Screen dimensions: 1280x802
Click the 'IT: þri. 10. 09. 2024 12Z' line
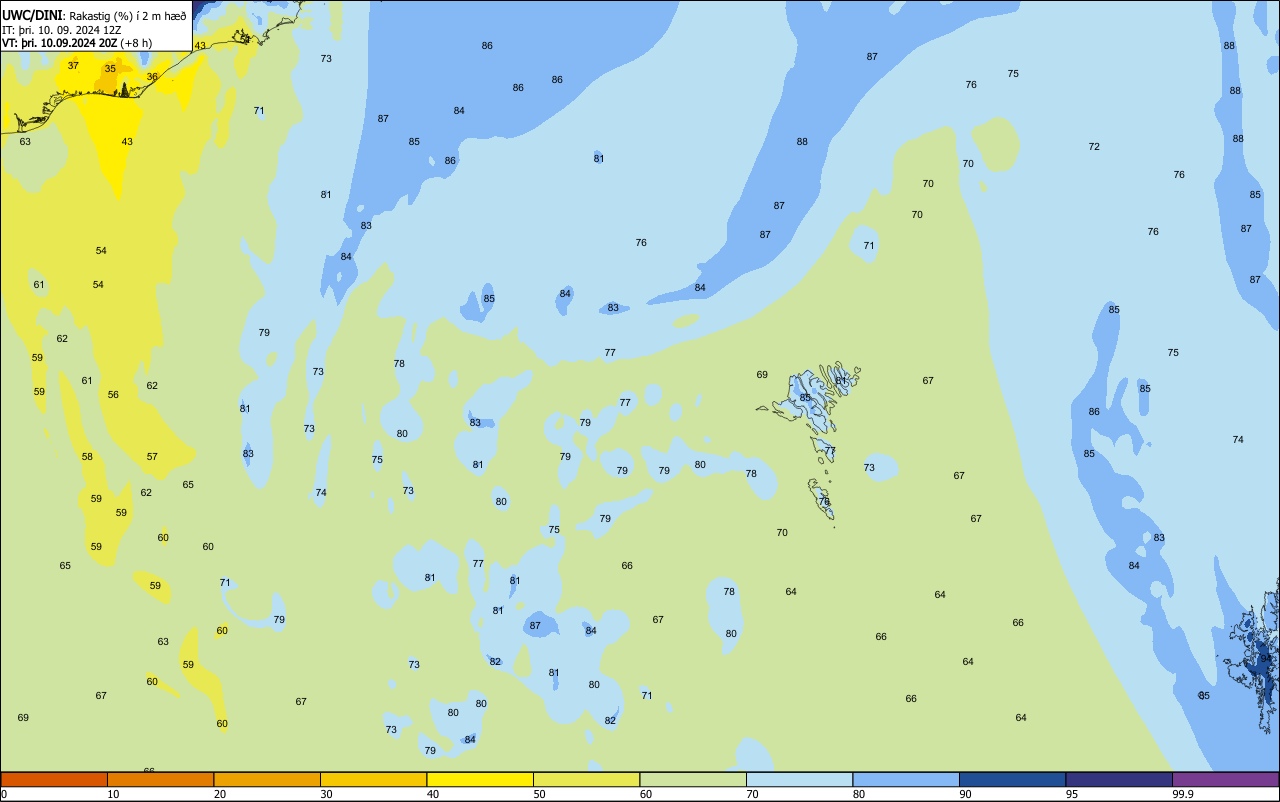[62, 30]
